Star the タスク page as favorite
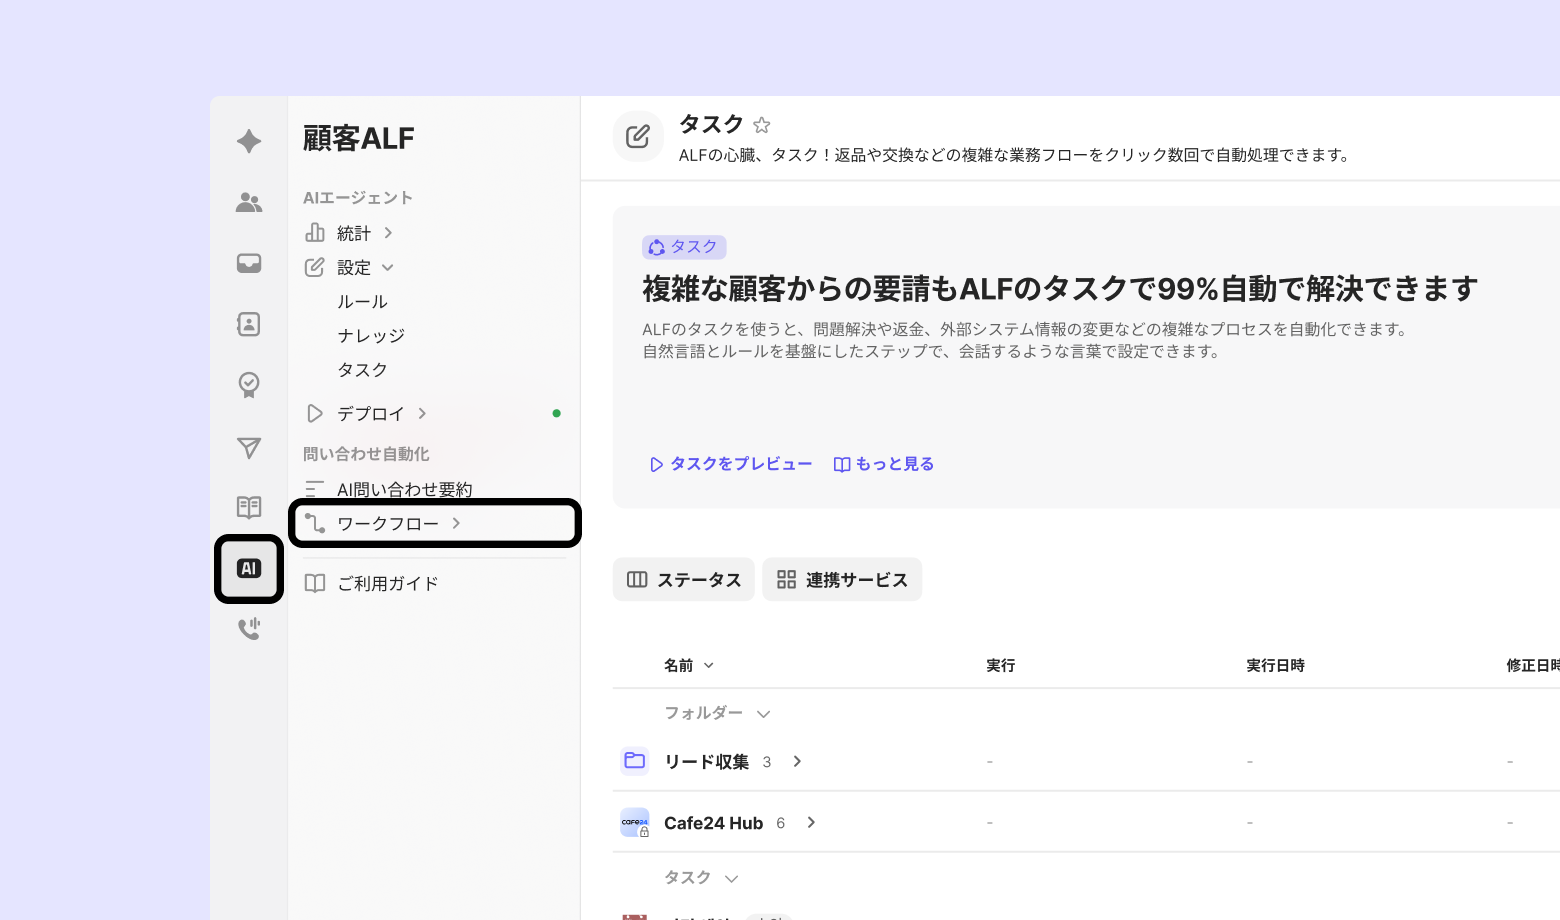 pyautogui.click(x=762, y=125)
